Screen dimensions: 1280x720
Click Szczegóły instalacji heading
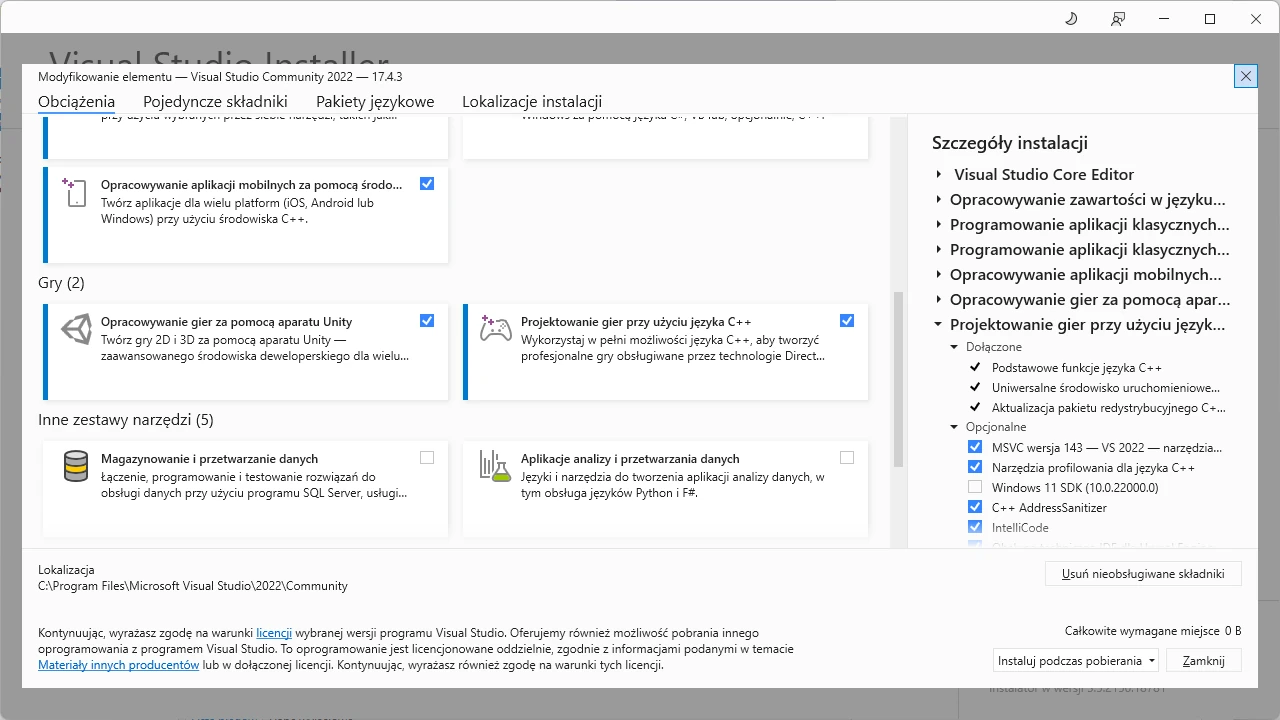point(1010,143)
